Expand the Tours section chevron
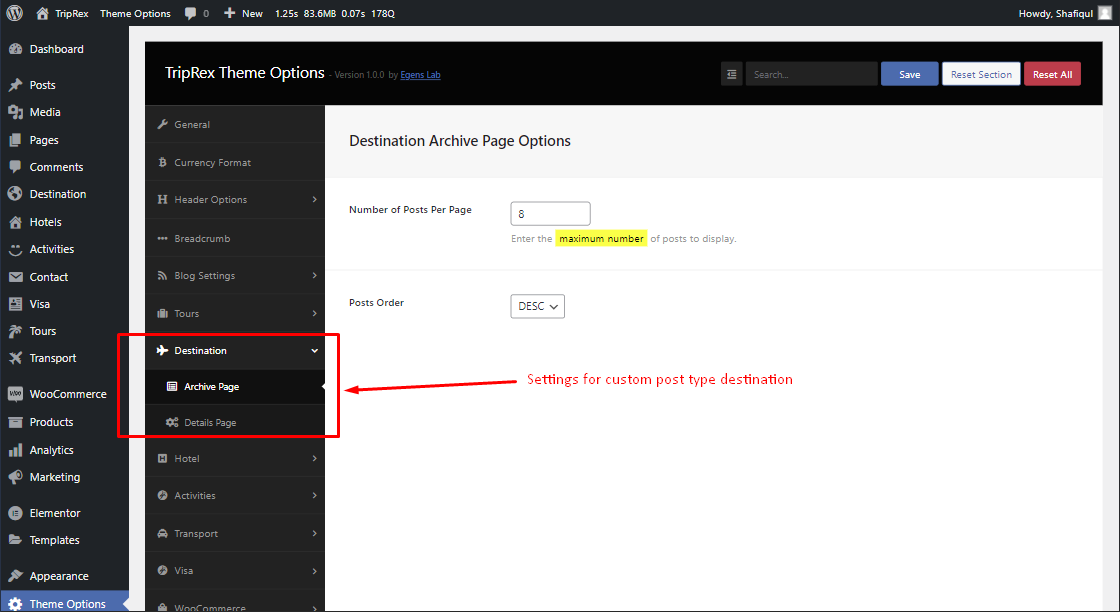Screen dimensions: 1120x612 314,313
